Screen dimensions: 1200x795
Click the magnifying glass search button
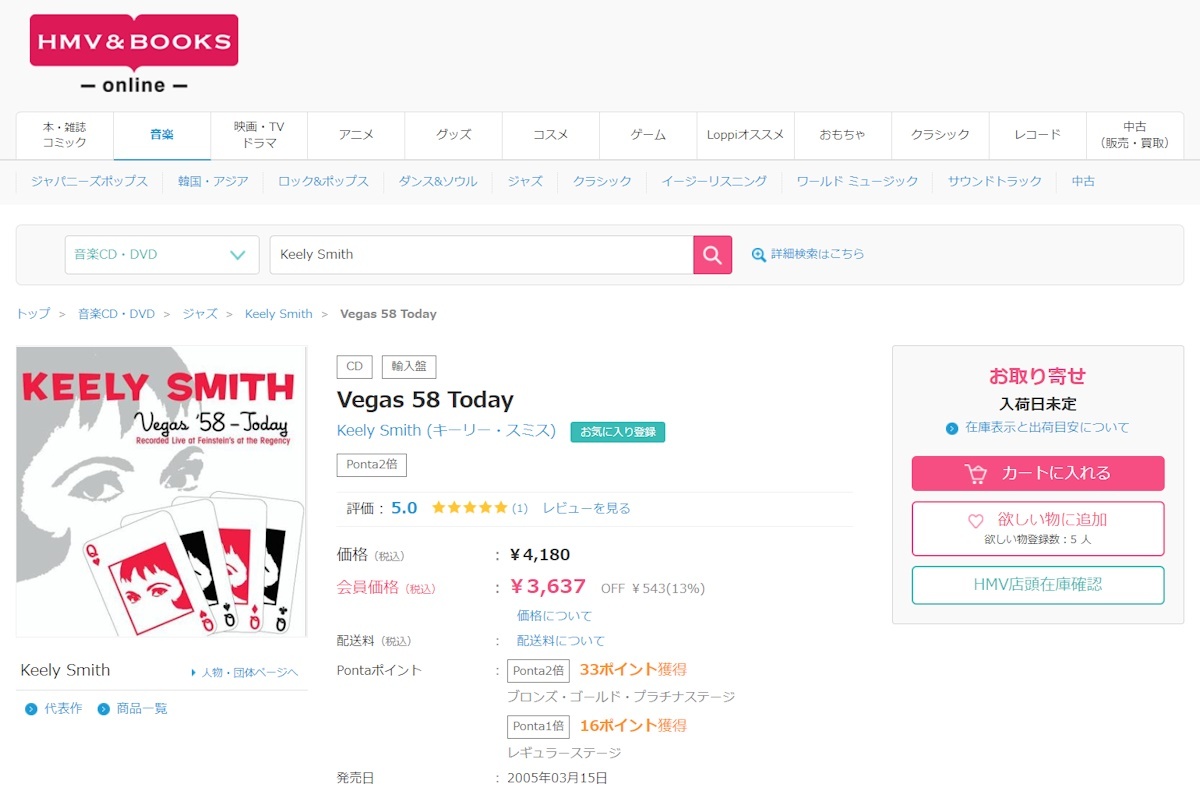712,255
